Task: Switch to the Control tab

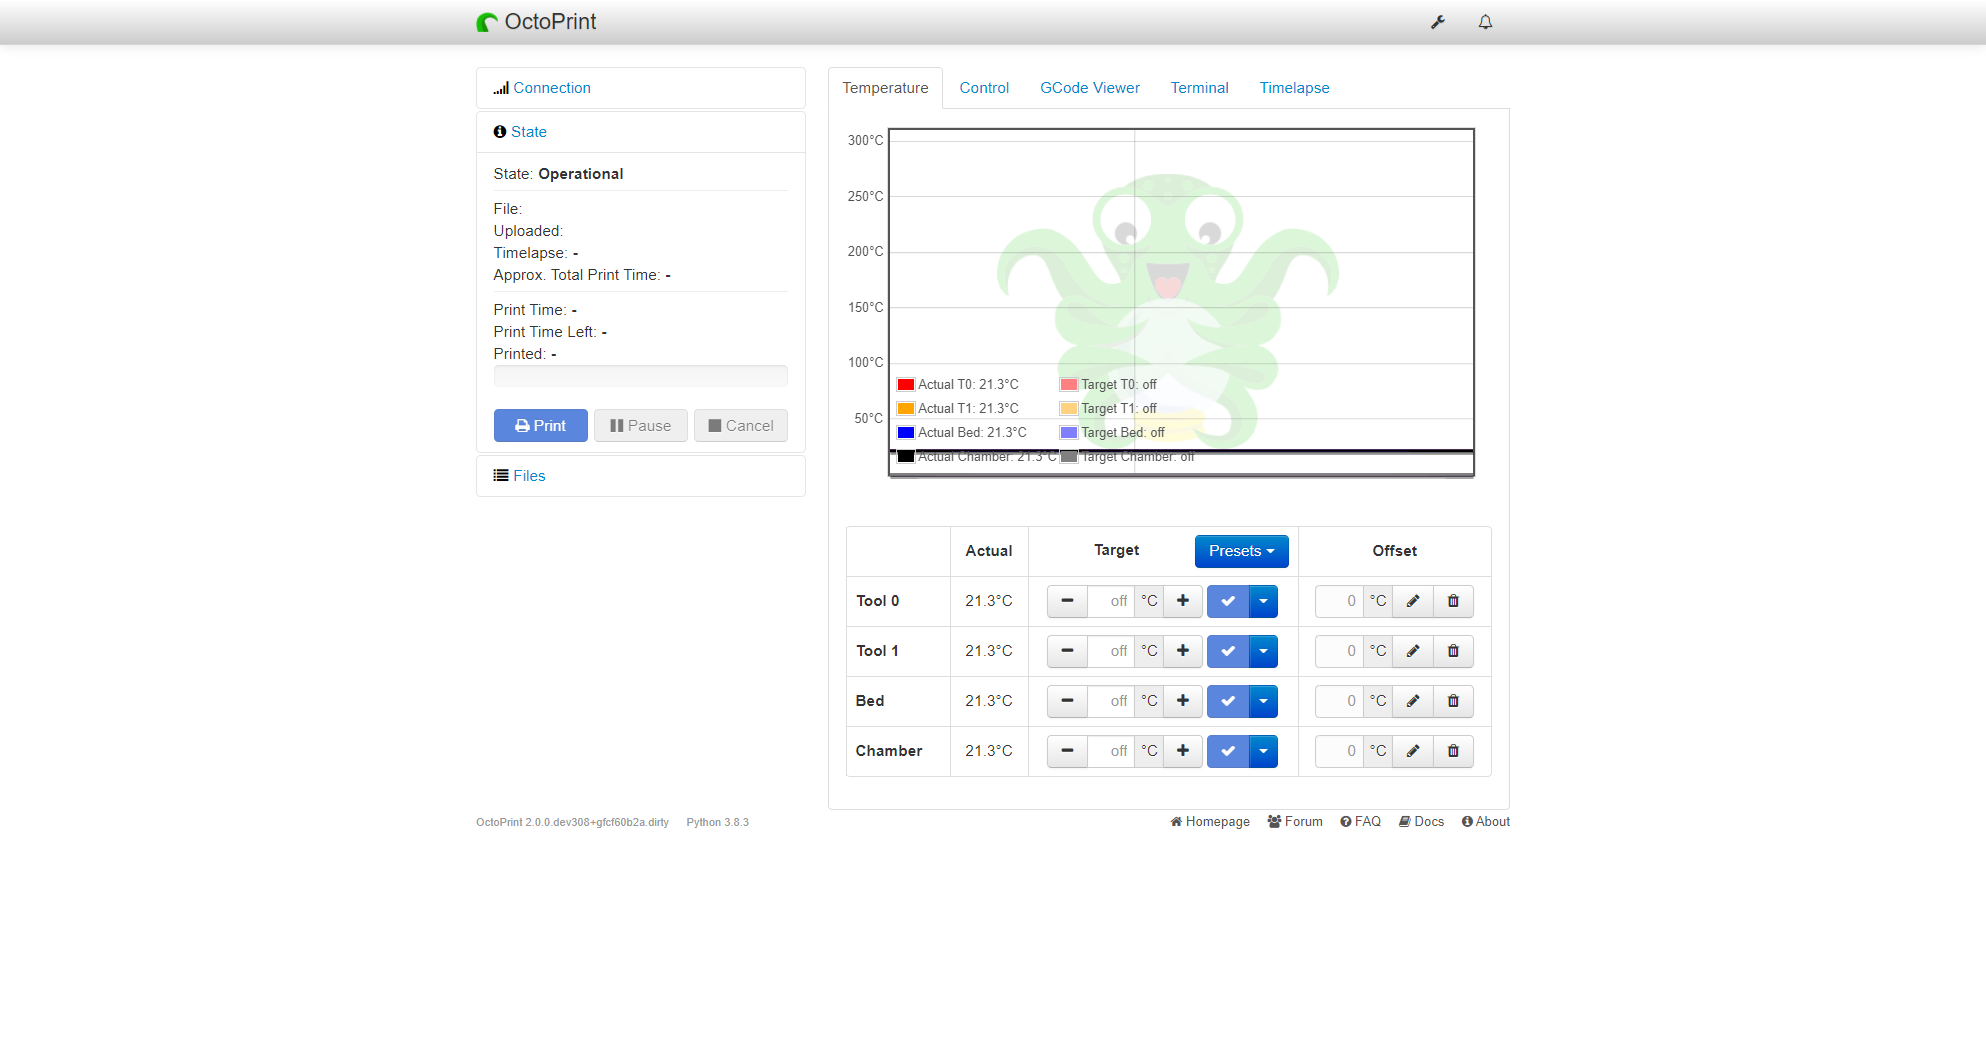Action: 984,88
